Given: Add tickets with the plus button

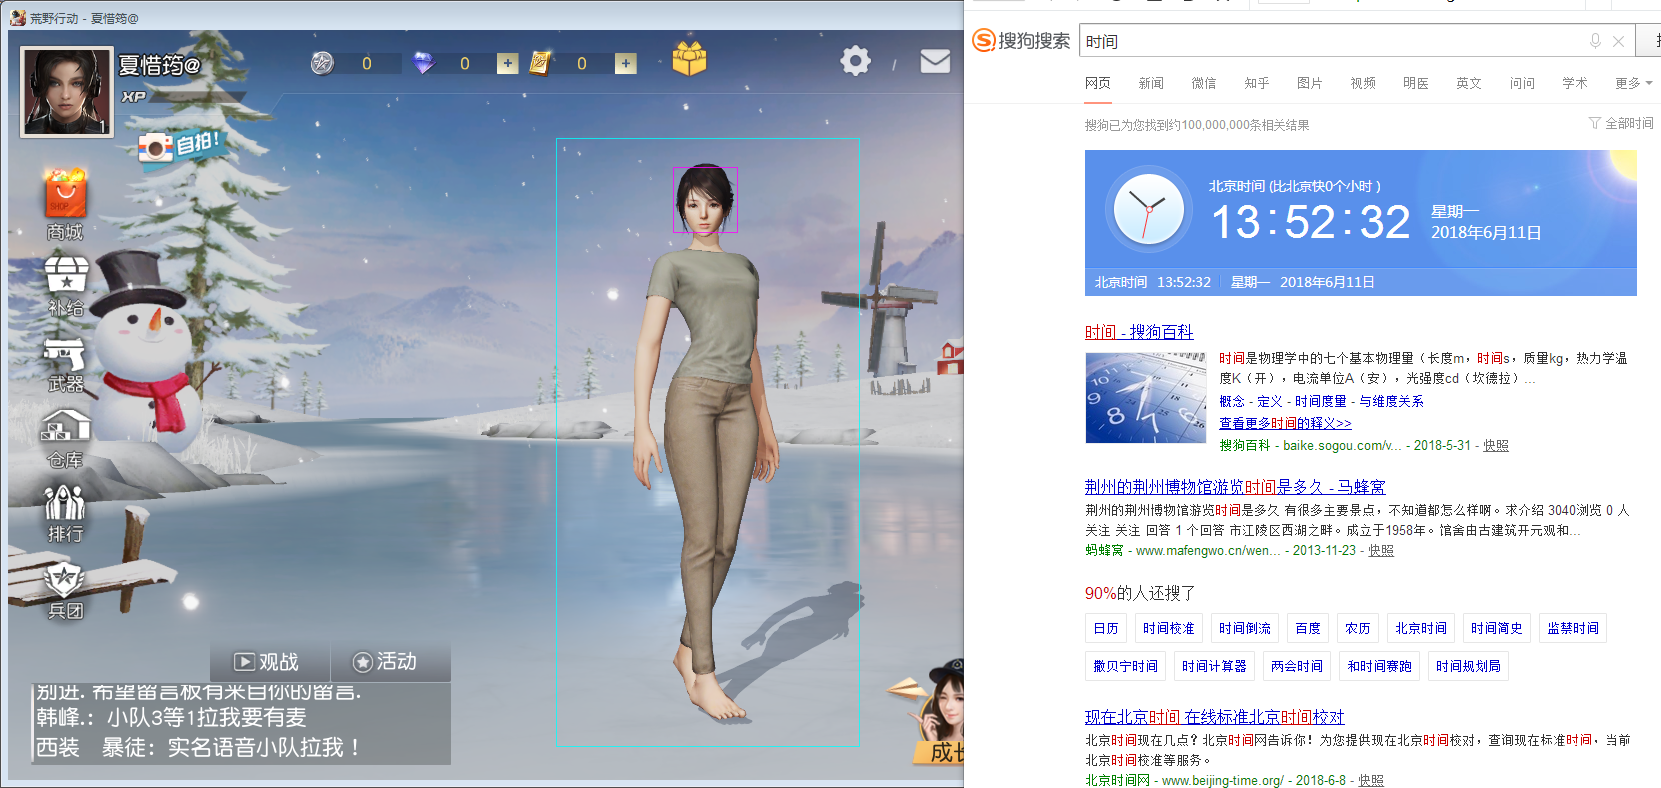Looking at the screenshot, I should pyautogui.click(x=626, y=63).
